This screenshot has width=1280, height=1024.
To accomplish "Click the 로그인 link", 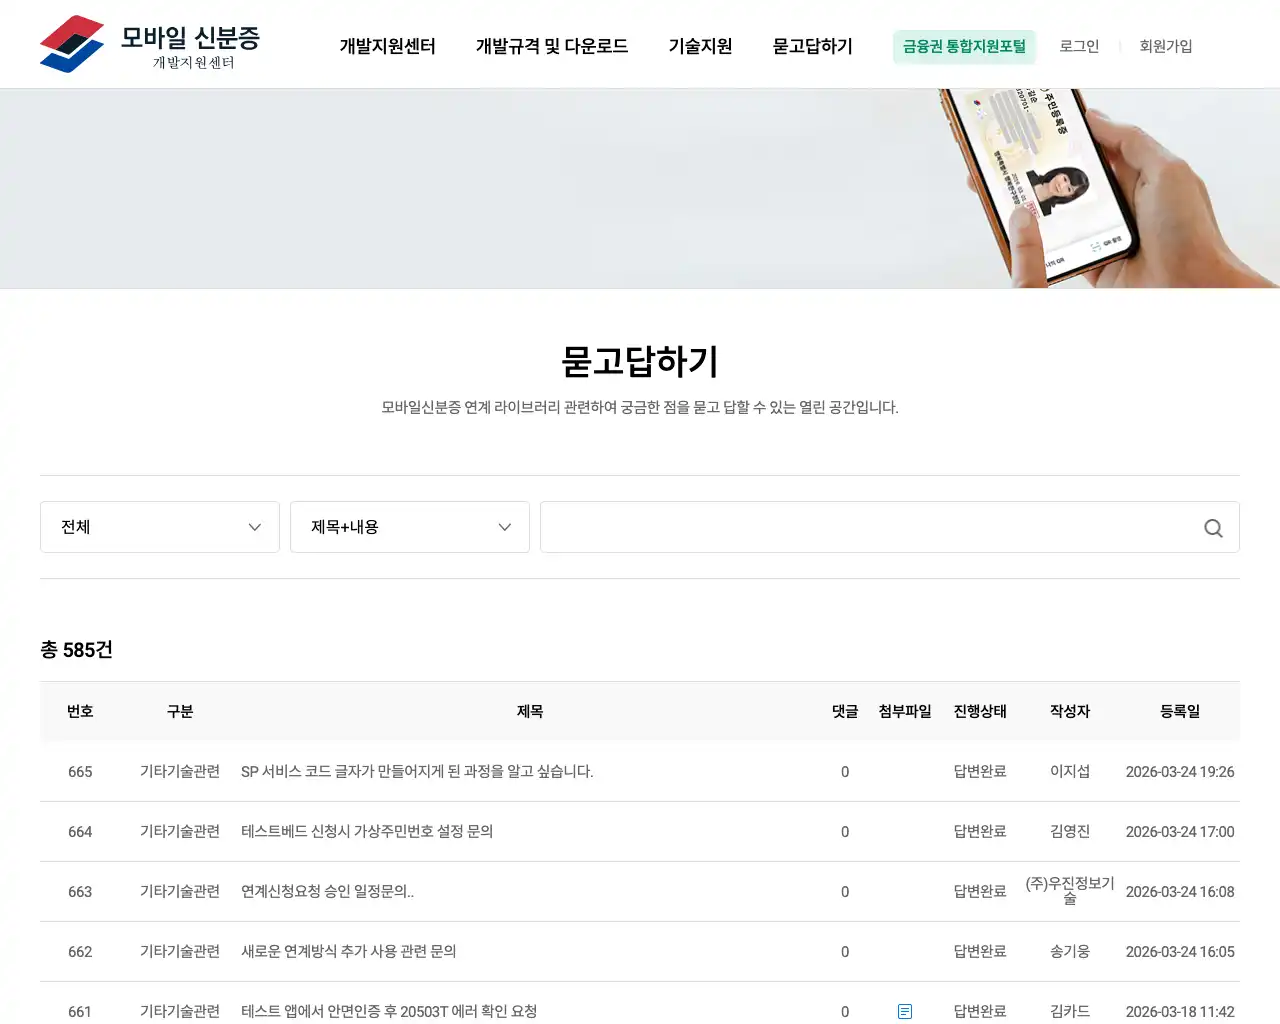I will (x=1079, y=46).
